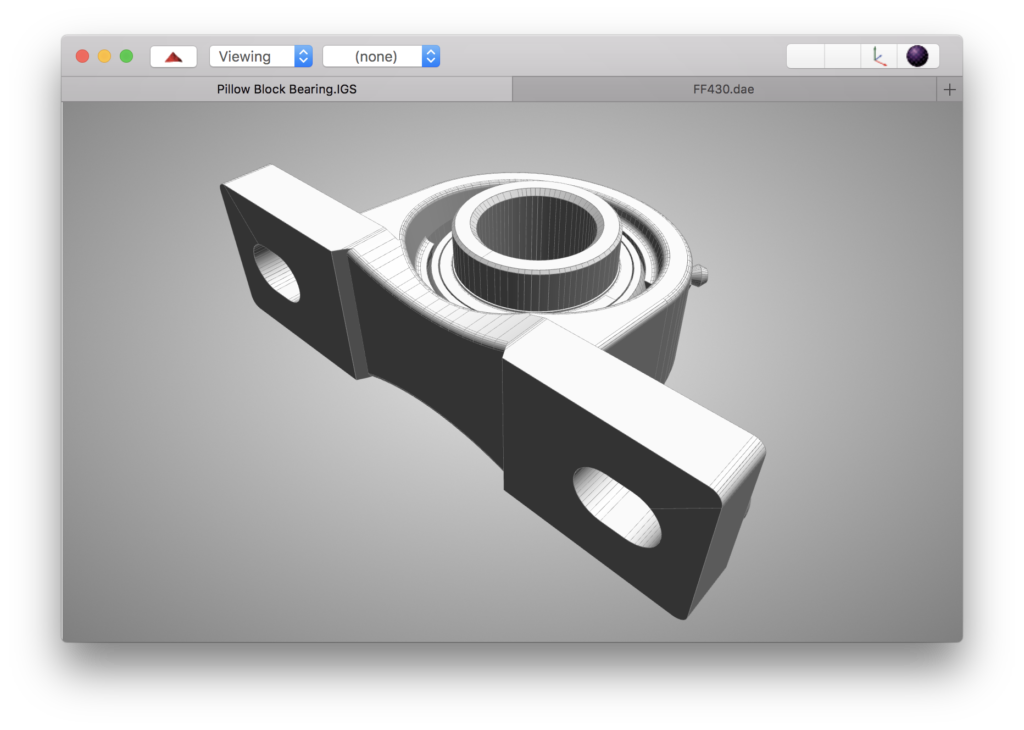This screenshot has height=730, width=1024.
Task: Click the green zoom button in the title bar
Action: click(124, 56)
